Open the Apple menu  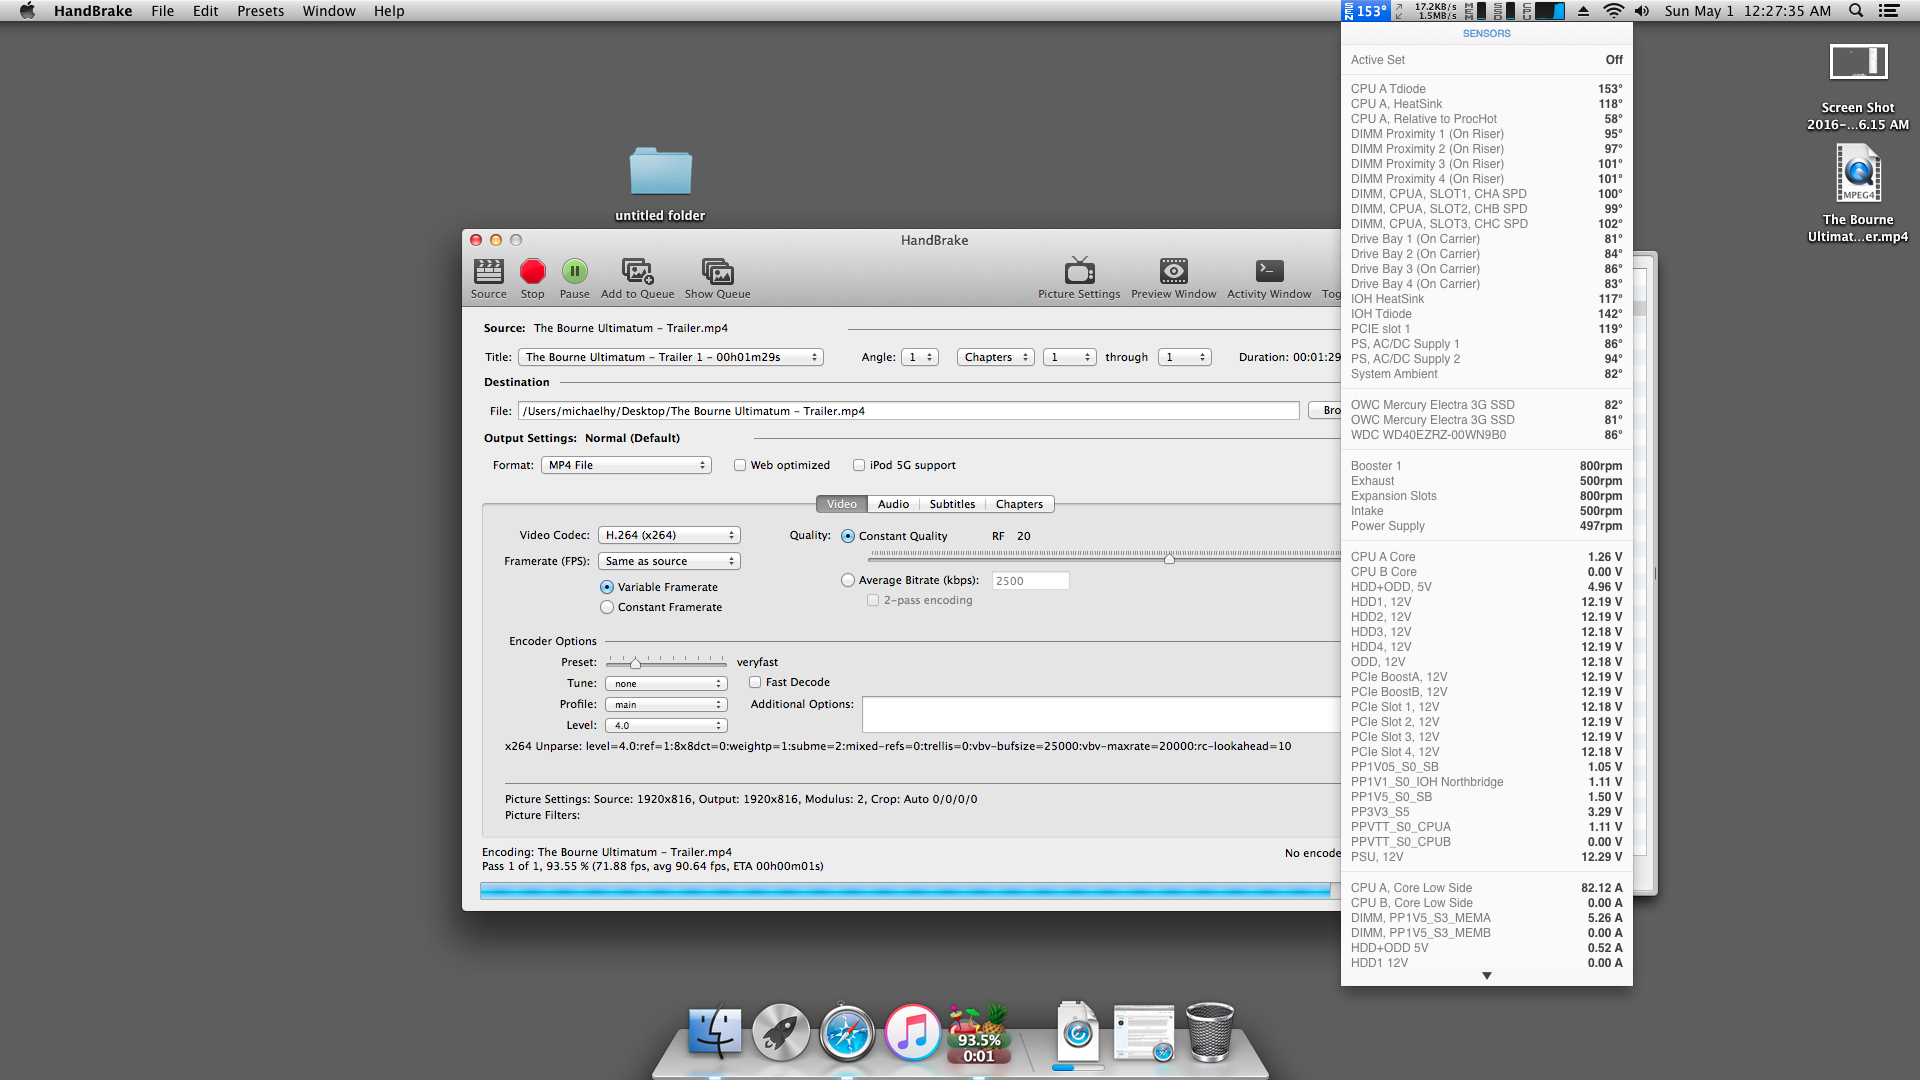pyautogui.click(x=27, y=11)
